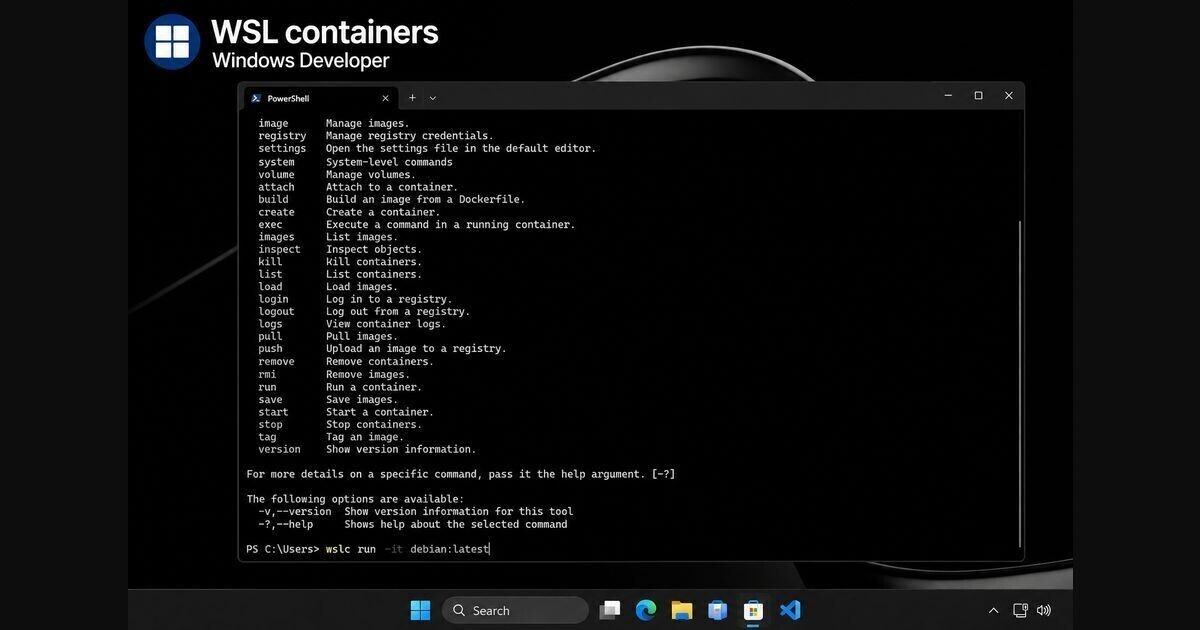Click the 'create' command row

(x=349, y=212)
